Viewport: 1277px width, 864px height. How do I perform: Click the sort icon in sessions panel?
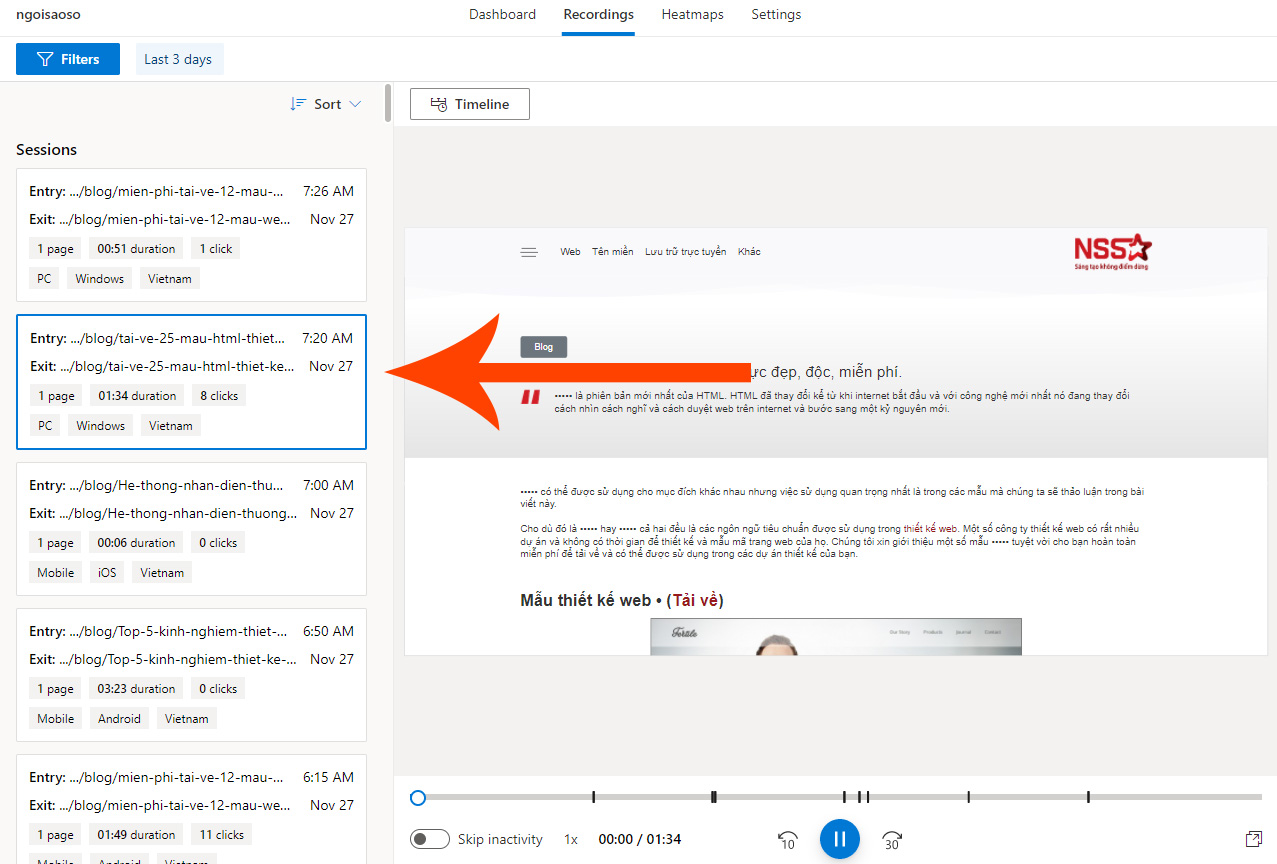(298, 104)
